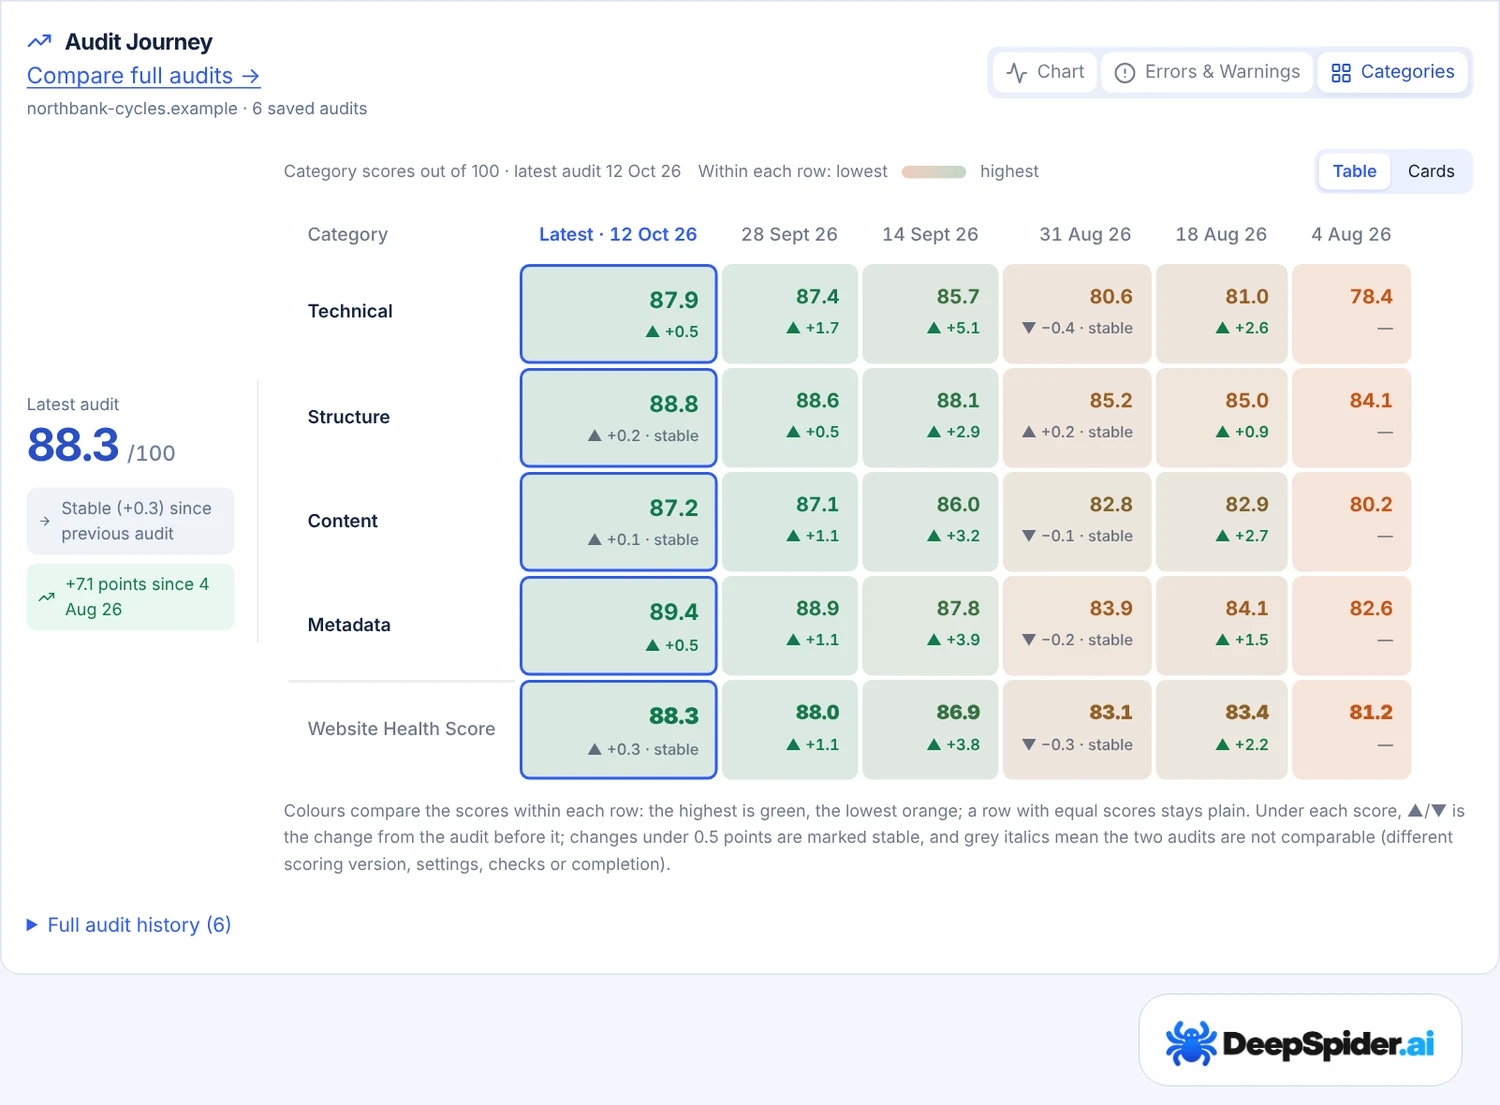The width and height of the screenshot is (1500, 1105).
Task: Click the Audit Journey trend icon
Action: point(39,42)
